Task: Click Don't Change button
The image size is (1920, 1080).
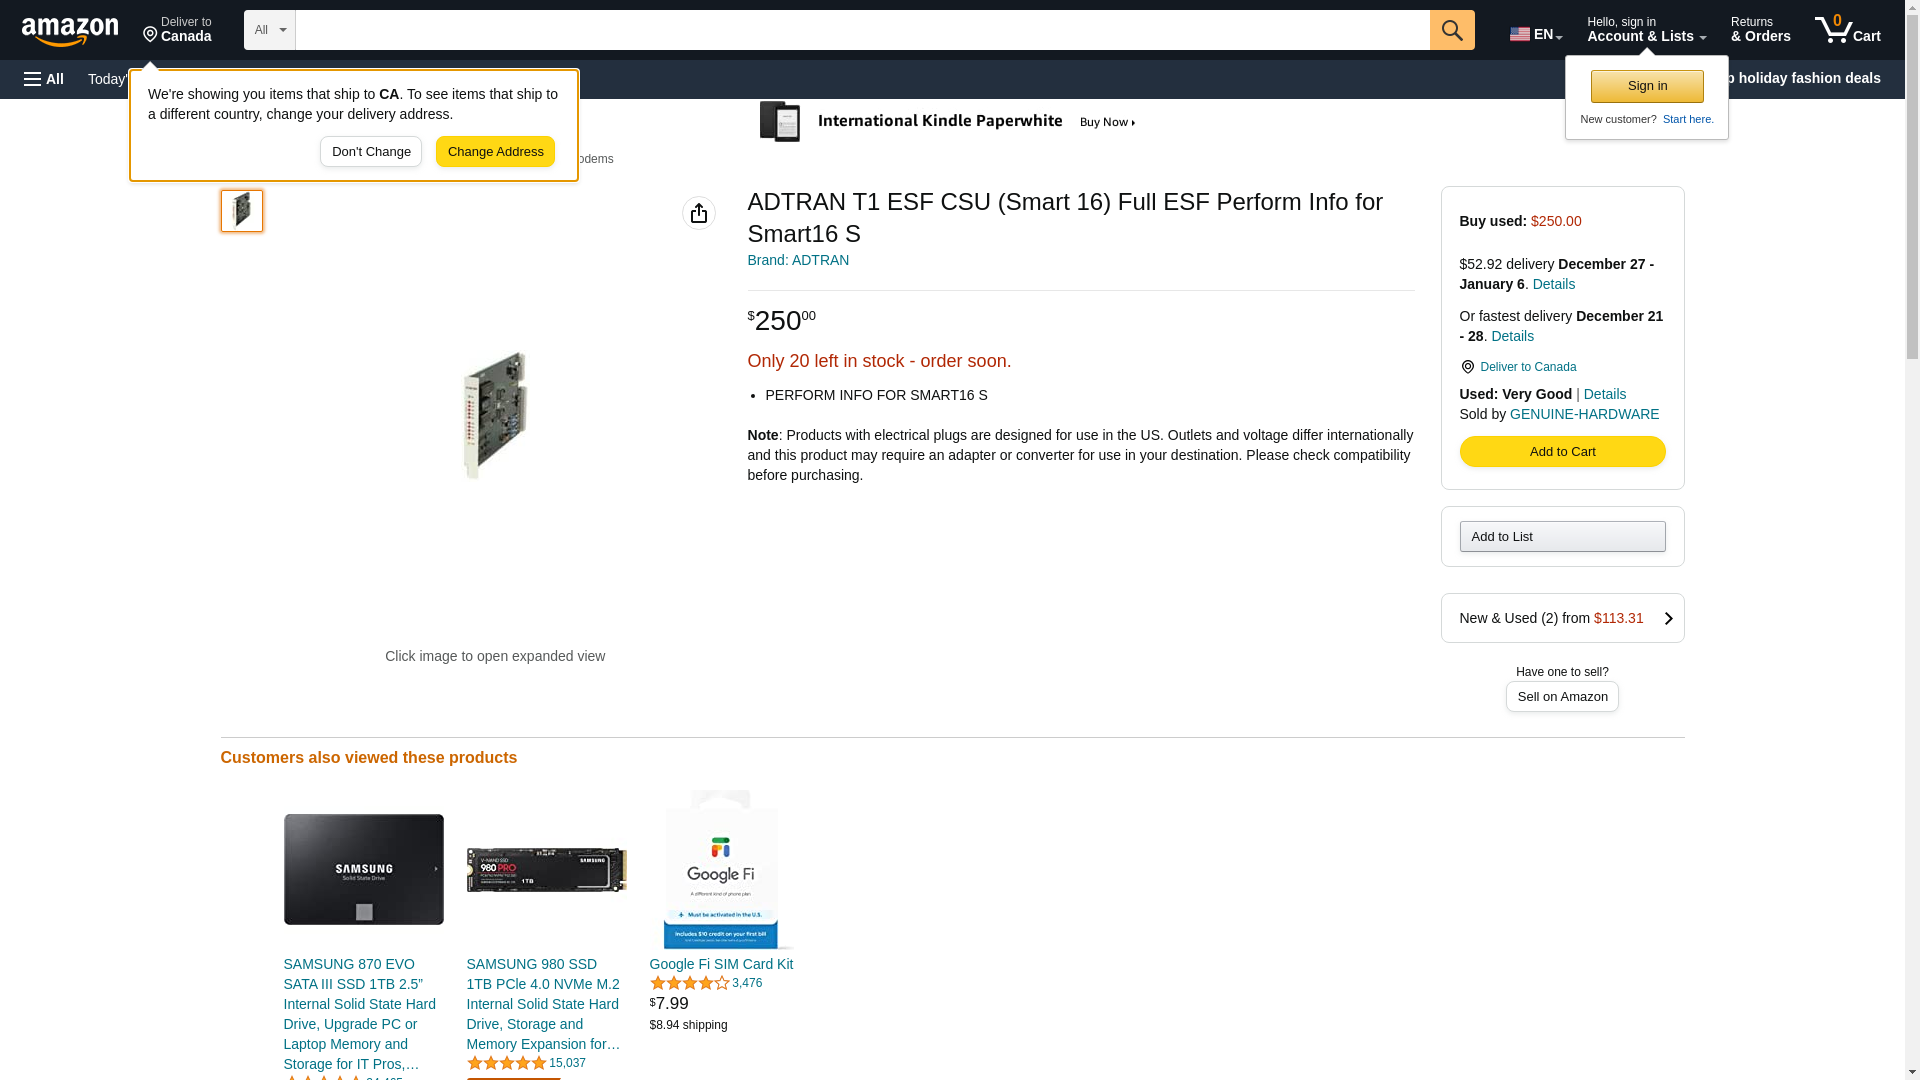Action: coord(371,152)
